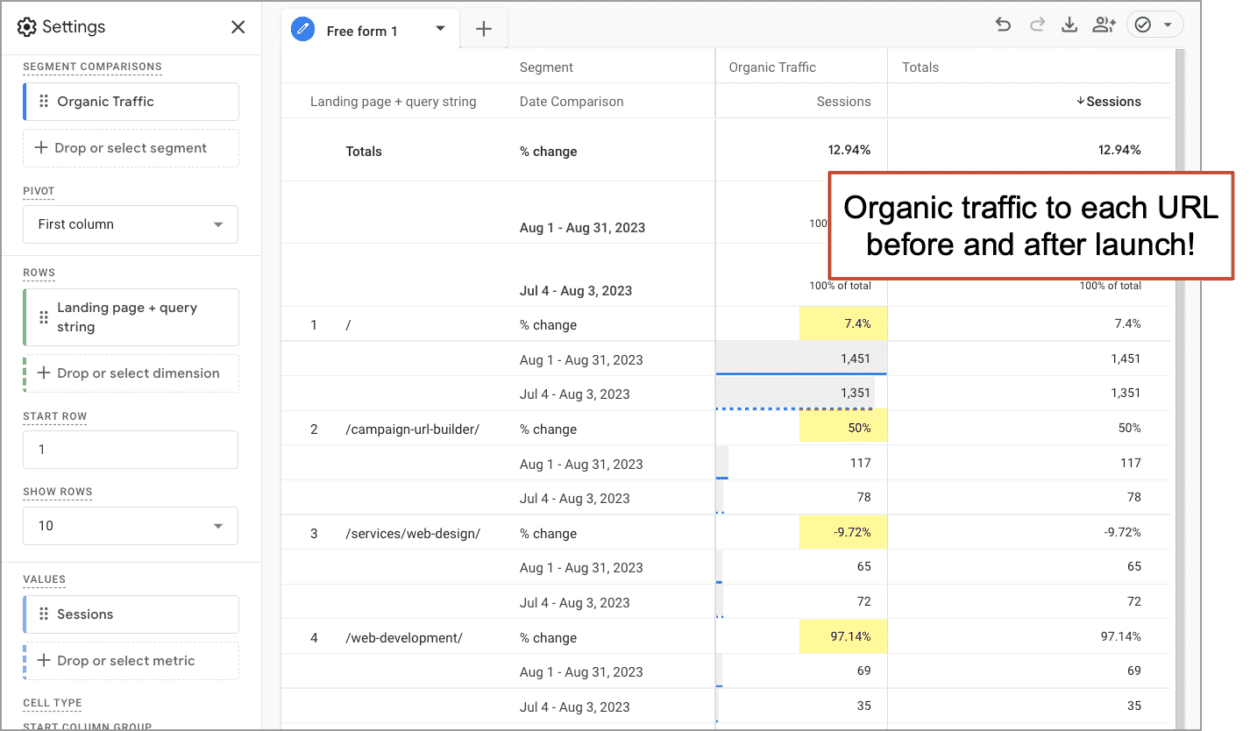
Task: Add a new exploration tab with plus icon
Action: click(x=484, y=29)
